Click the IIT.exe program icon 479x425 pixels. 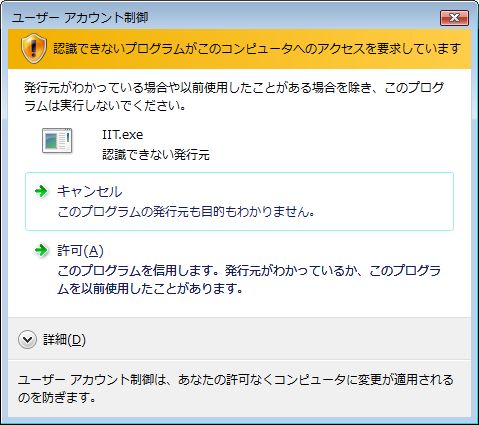tap(57, 141)
